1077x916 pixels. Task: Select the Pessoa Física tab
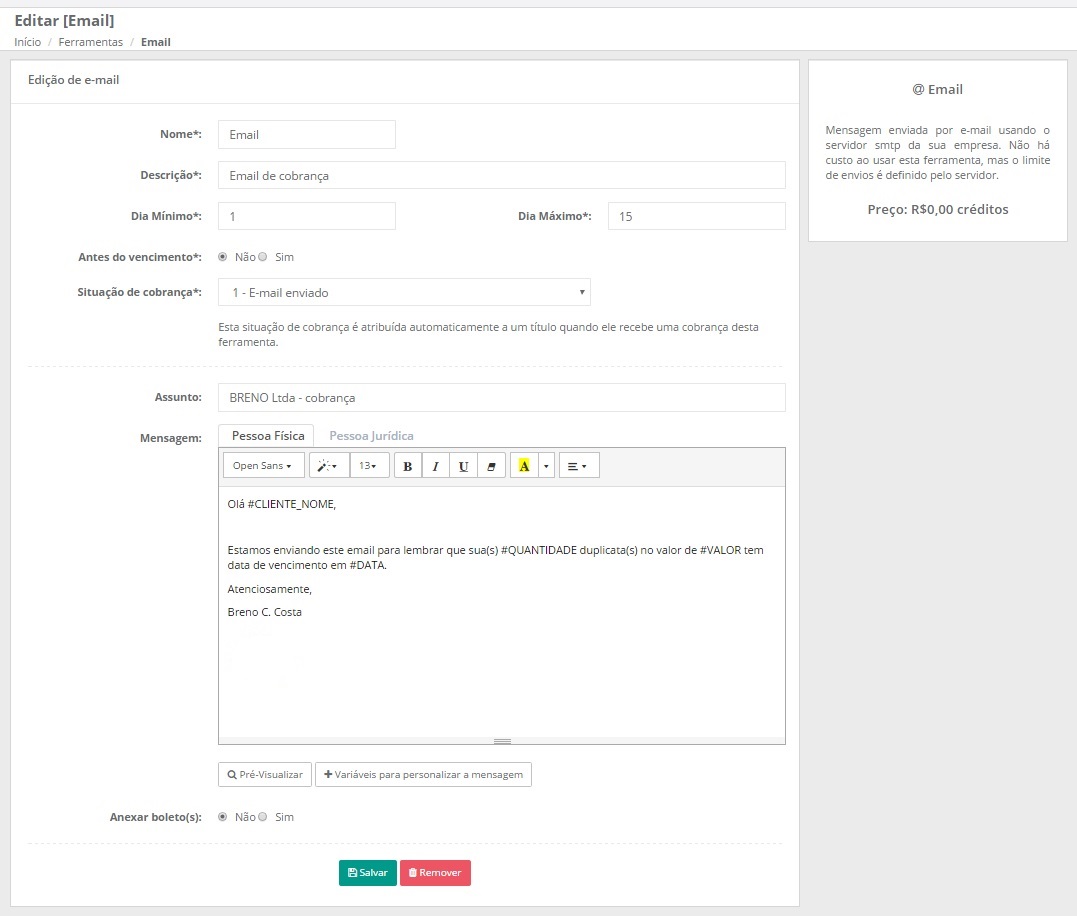pos(268,436)
